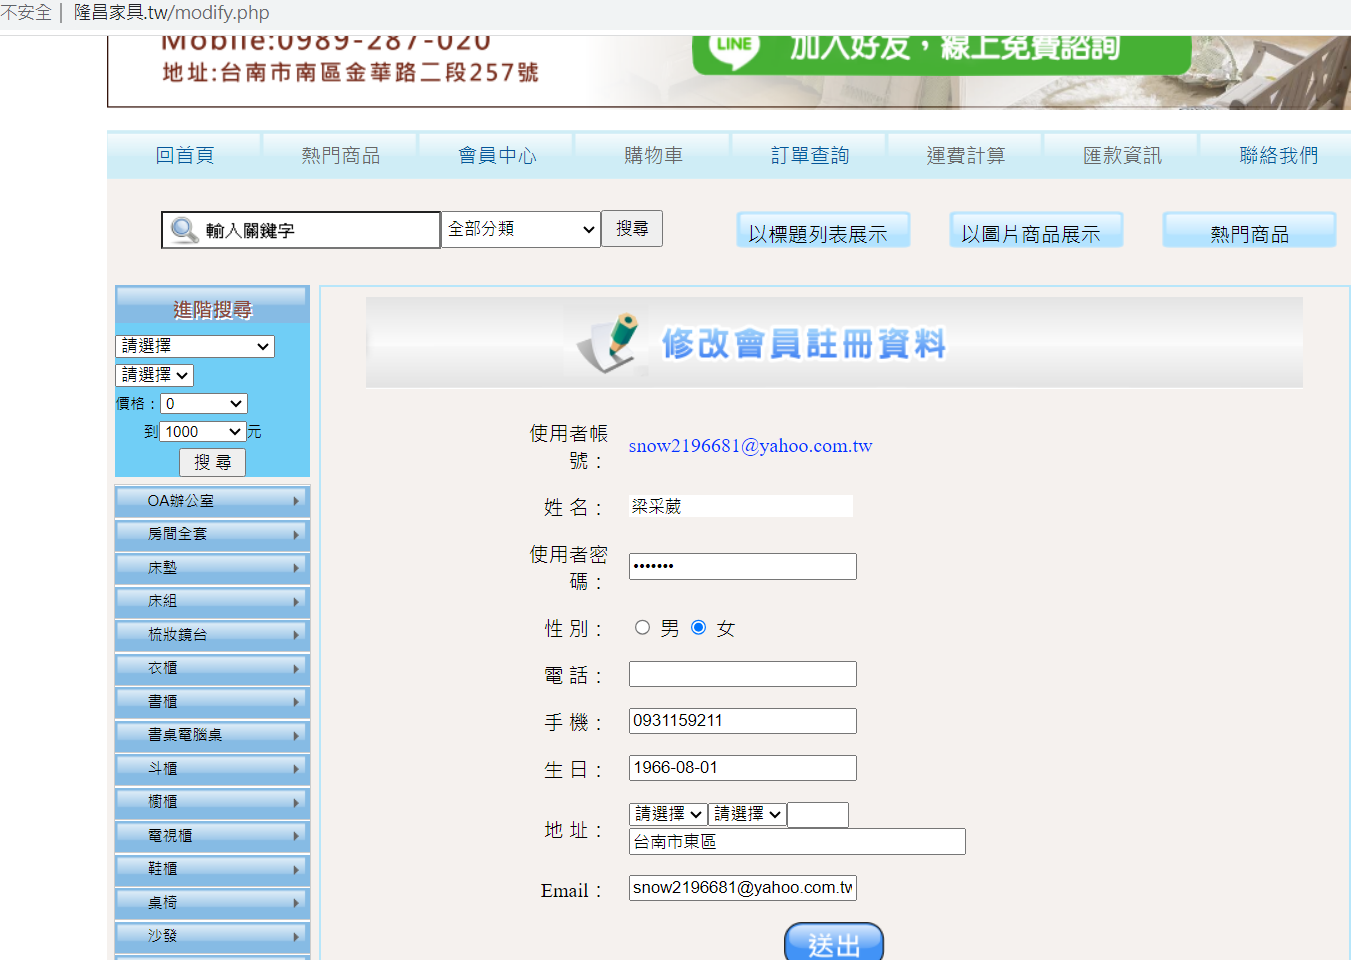Open the 會員中心 navigation item
This screenshot has height=960, width=1351.
pos(497,155)
